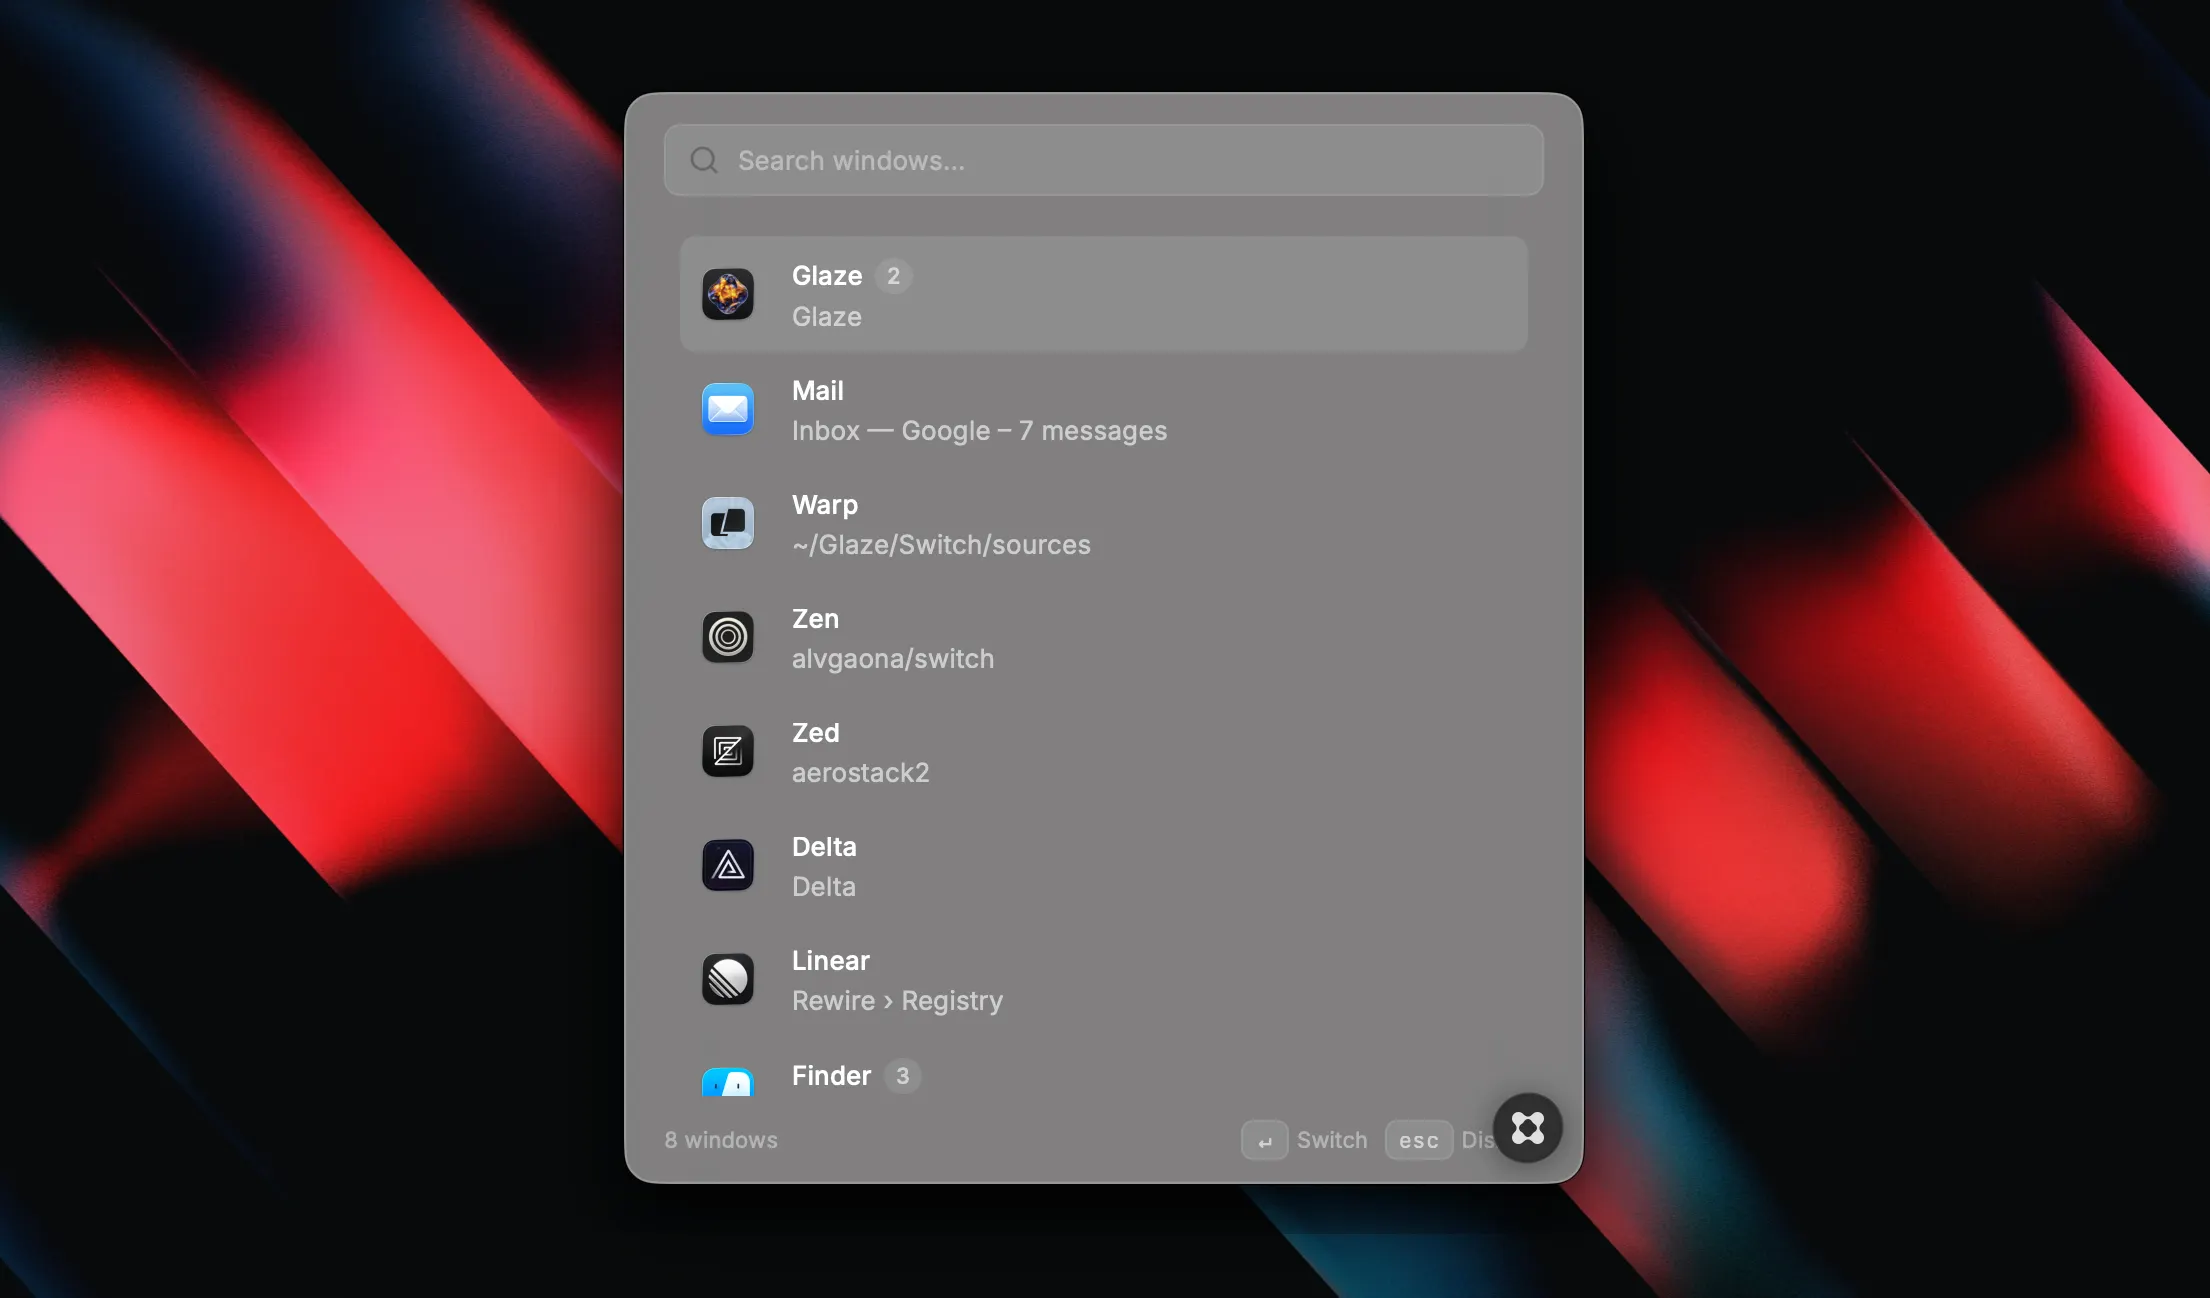Viewport: 2210px width, 1298px height.
Task: Click the Warp terminal icon
Action: coord(728,523)
